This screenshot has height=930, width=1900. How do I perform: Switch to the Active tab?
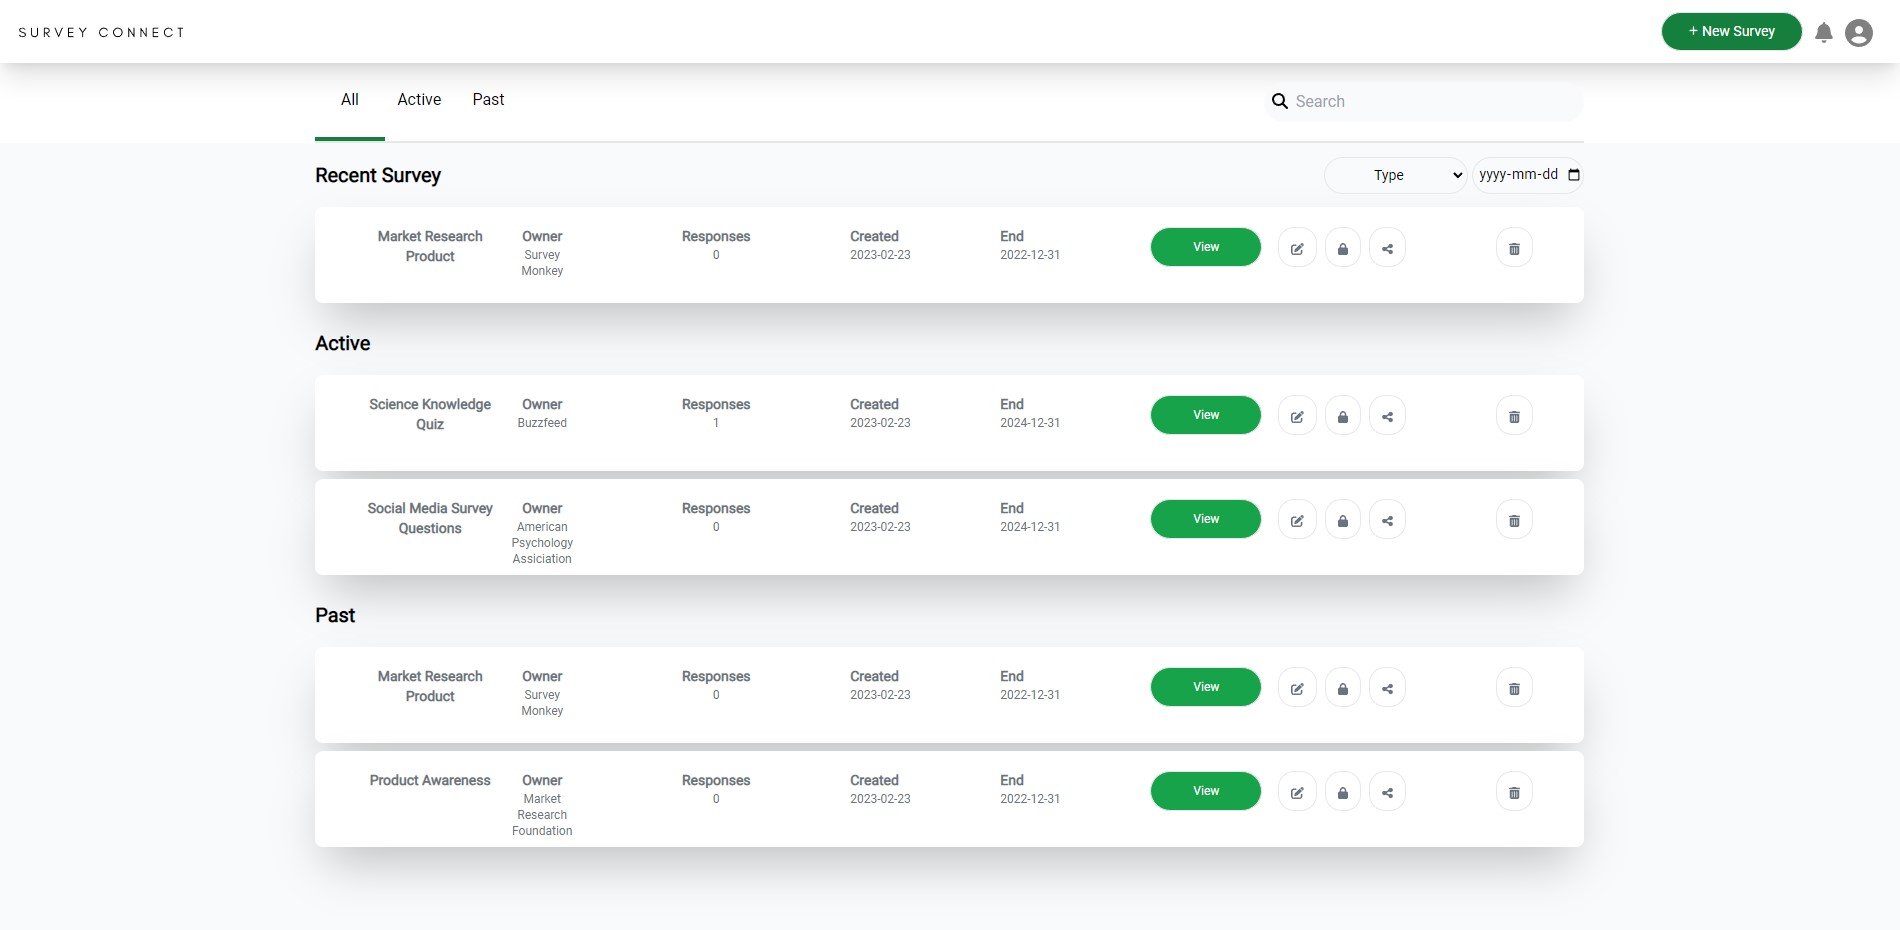(418, 99)
